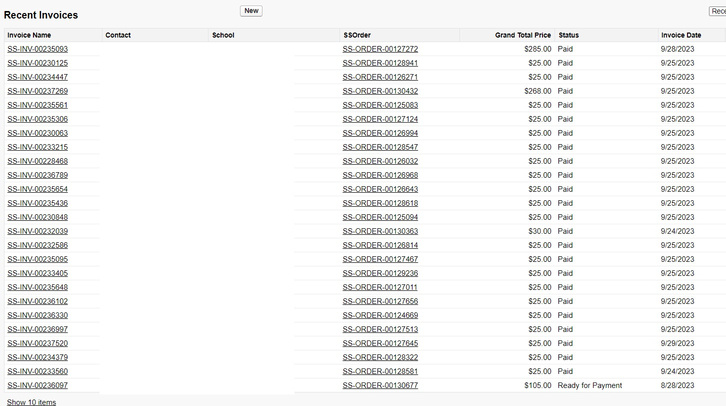This screenshot has height=406, width=726.
Task: Click the SSOrder column header
Action: point(357,35)
